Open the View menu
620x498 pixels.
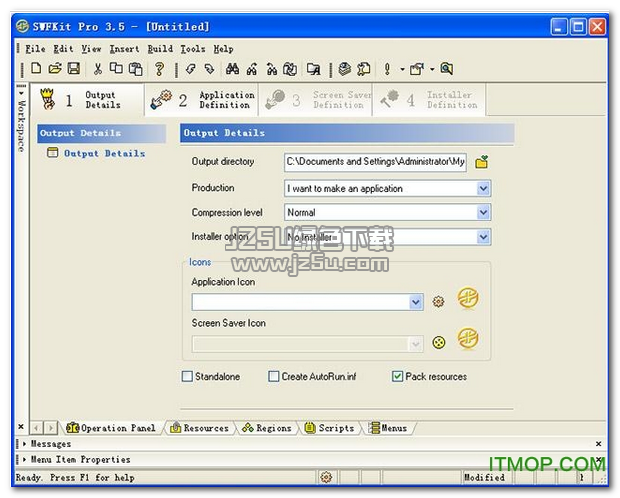point(91,49)
